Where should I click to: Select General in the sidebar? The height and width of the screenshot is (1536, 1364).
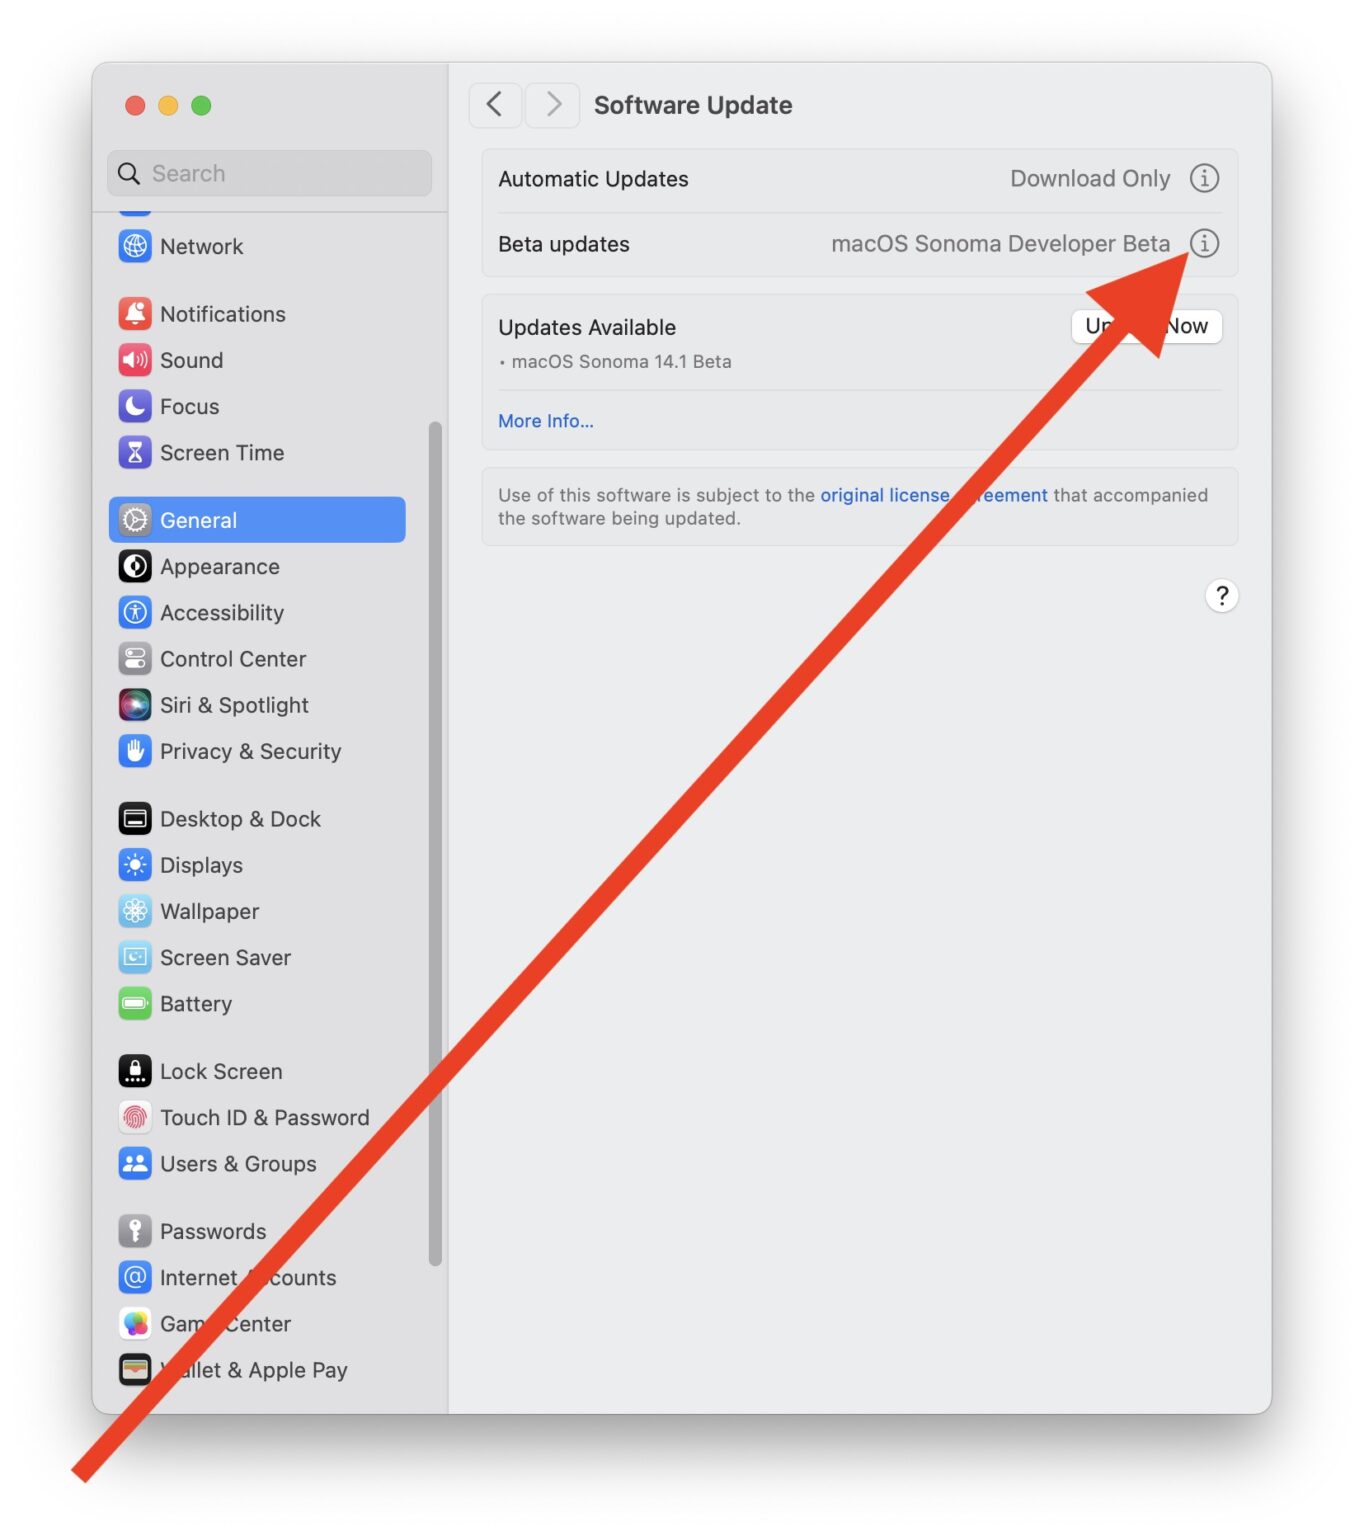click(x=257, y=520)
